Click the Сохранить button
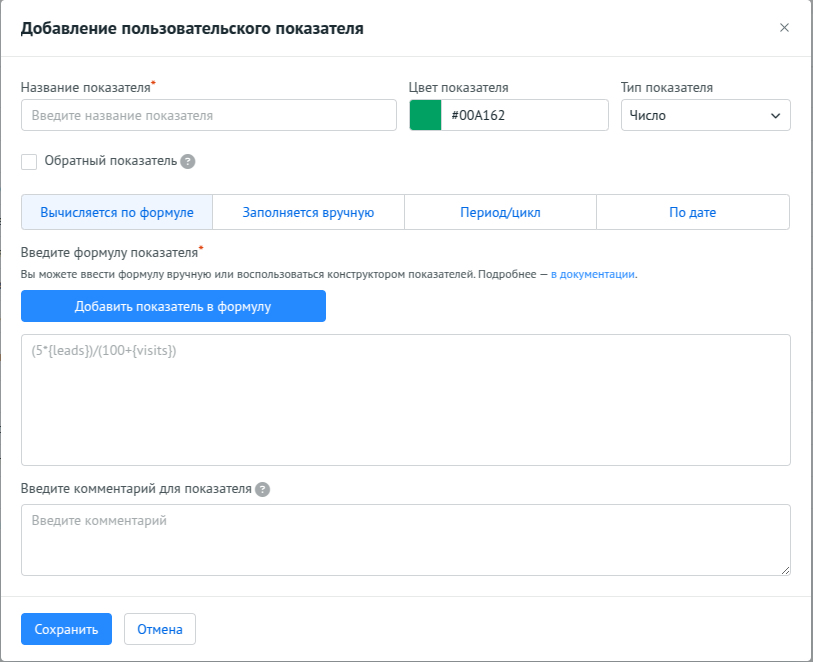 click(66, 629)
